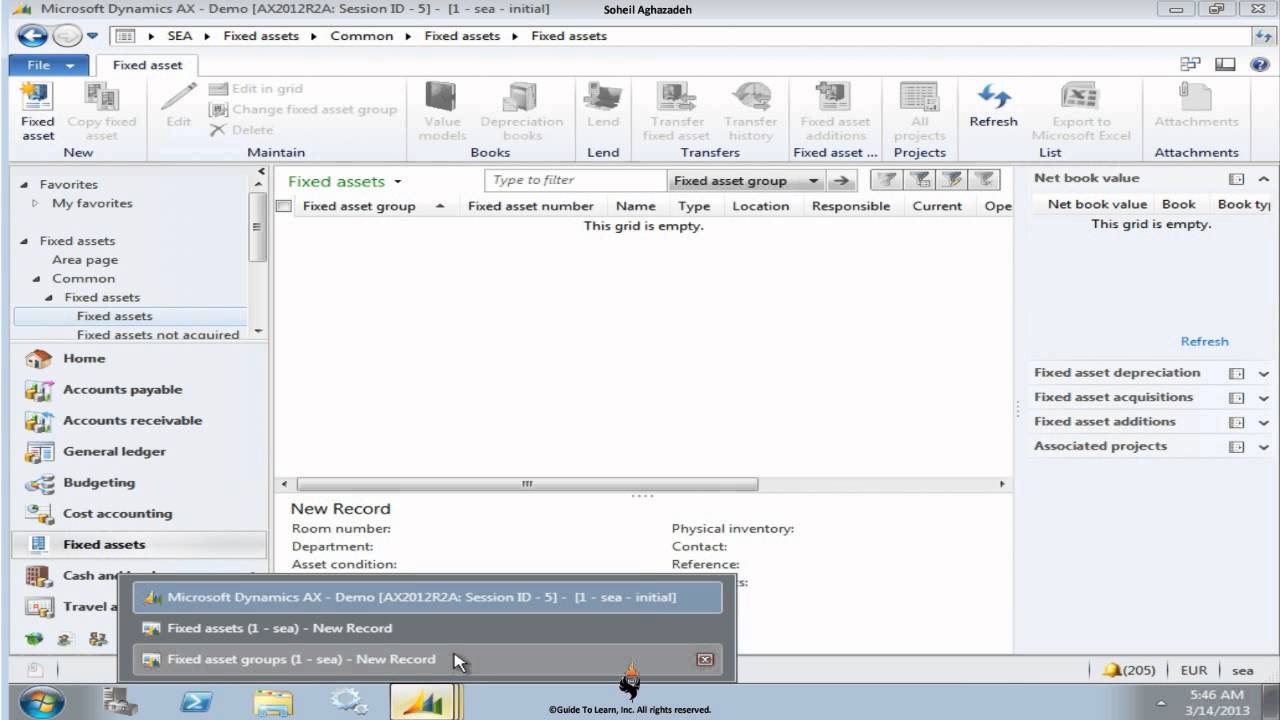
Task: Click first filter funnel icon
Action: pyautogui.click(x=886, y=180)
